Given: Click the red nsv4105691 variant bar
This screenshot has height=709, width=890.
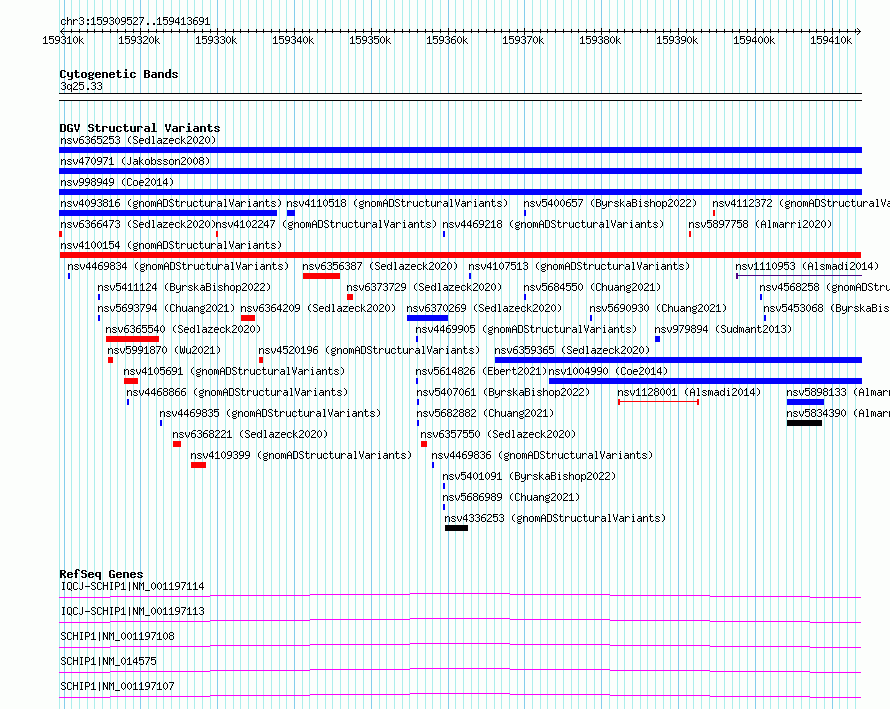Looking at the screenshot, I should [x=131, y=381].
